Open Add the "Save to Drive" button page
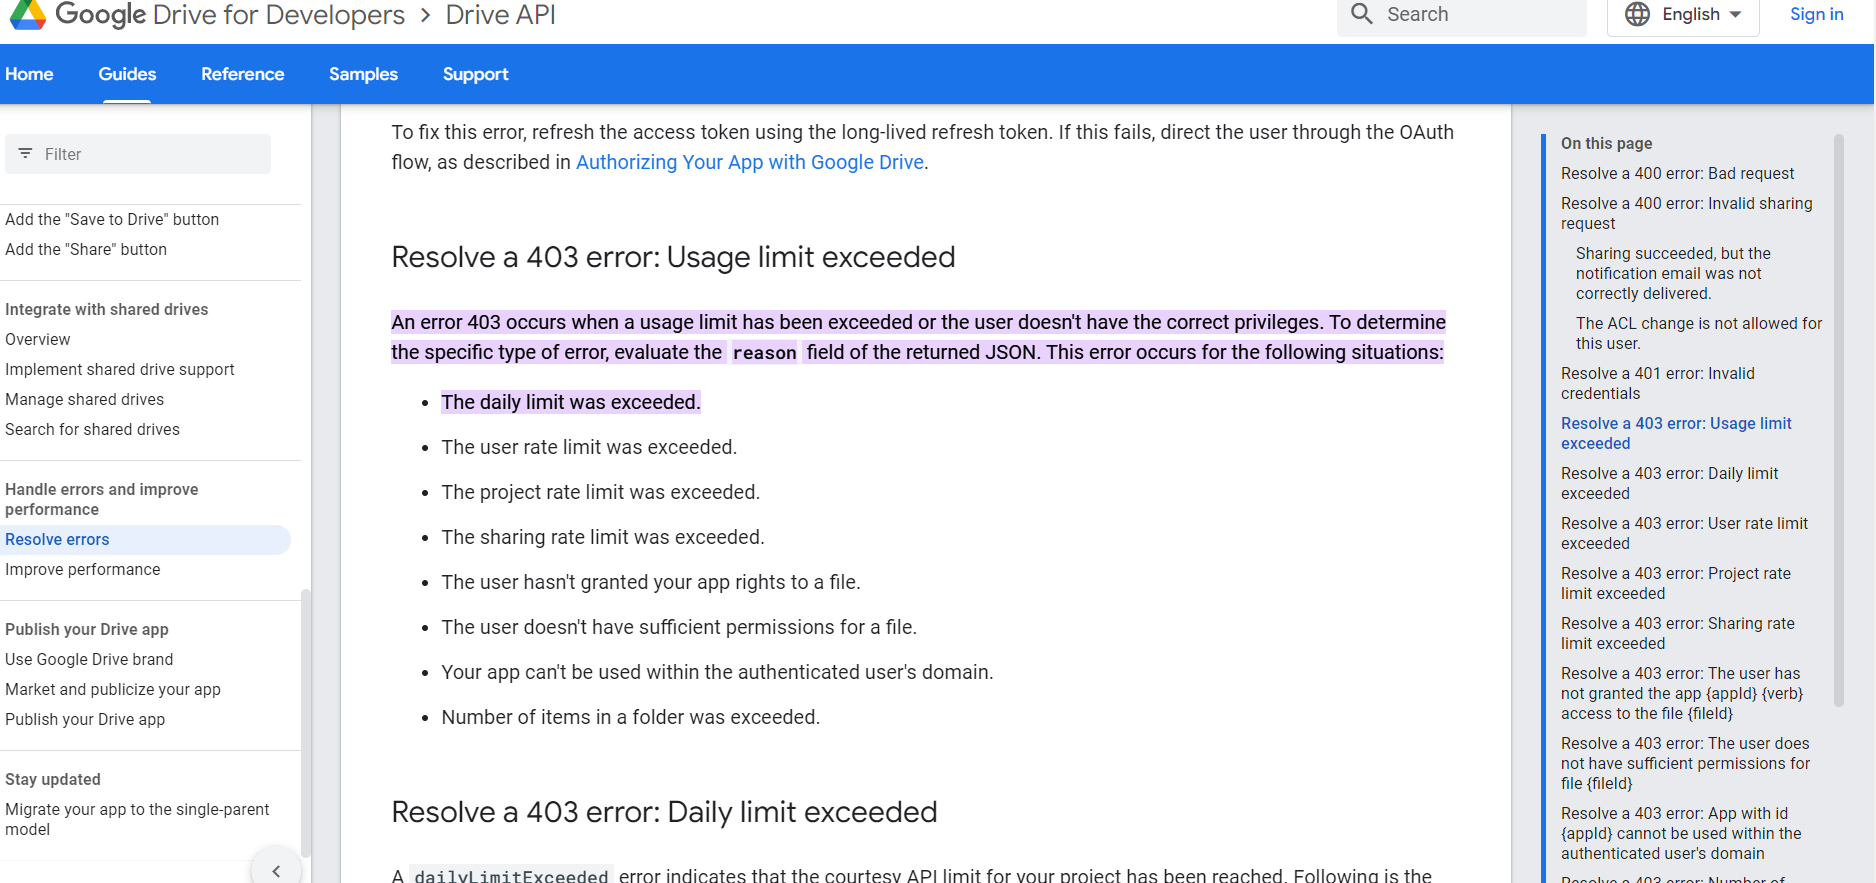 coord(112,219)
